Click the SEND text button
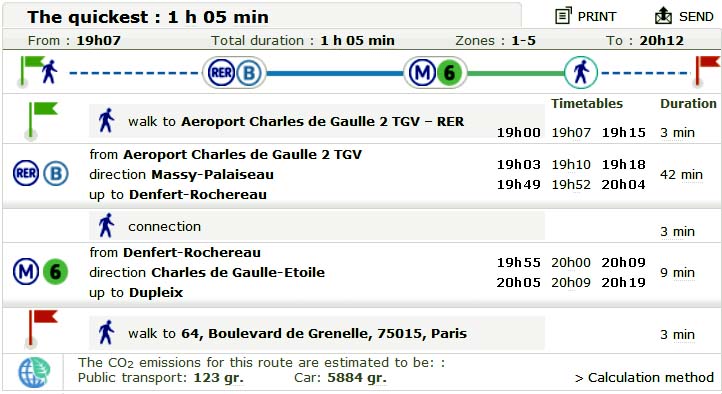 [x=696, y=17]
